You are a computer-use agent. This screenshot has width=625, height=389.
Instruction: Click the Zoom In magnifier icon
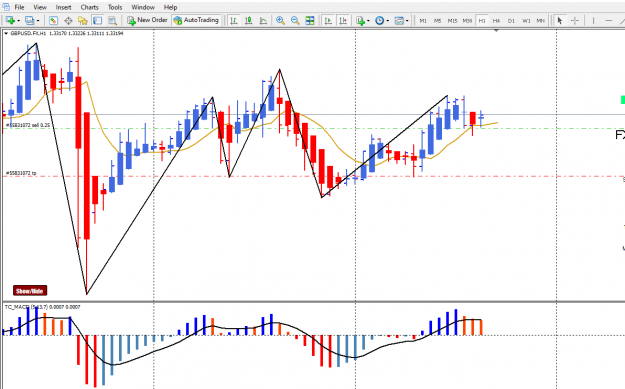[281, 20]
